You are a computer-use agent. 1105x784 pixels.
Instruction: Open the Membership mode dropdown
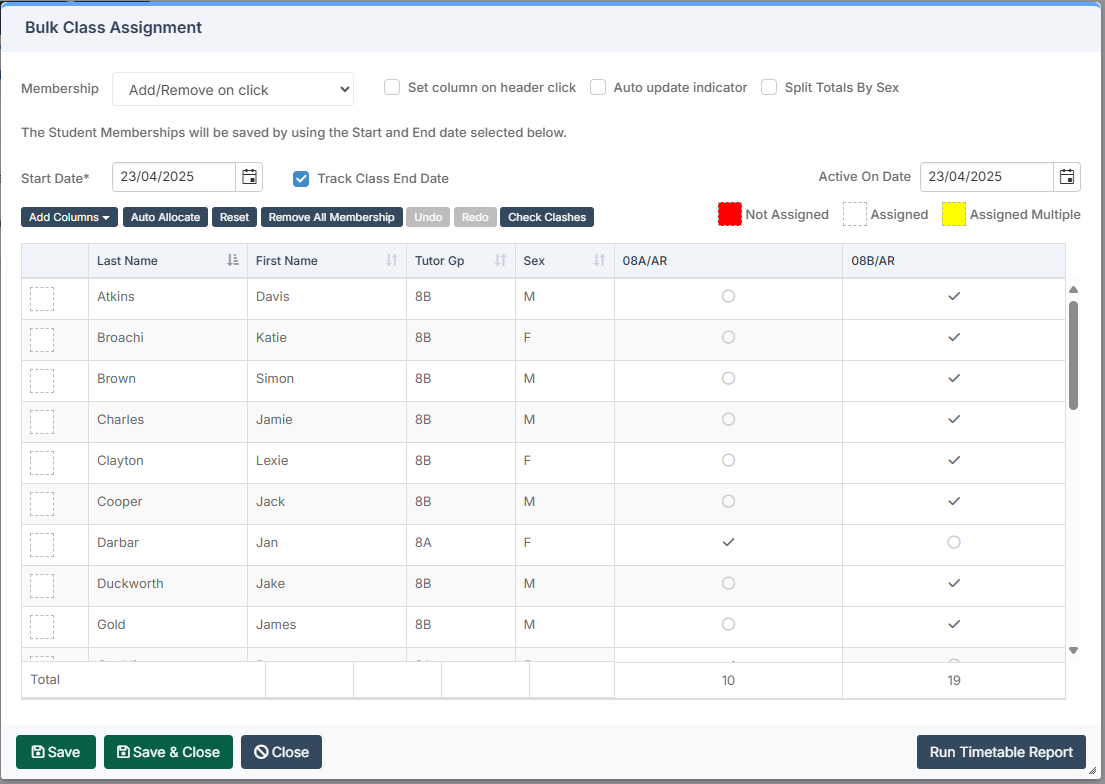[233, 89]
